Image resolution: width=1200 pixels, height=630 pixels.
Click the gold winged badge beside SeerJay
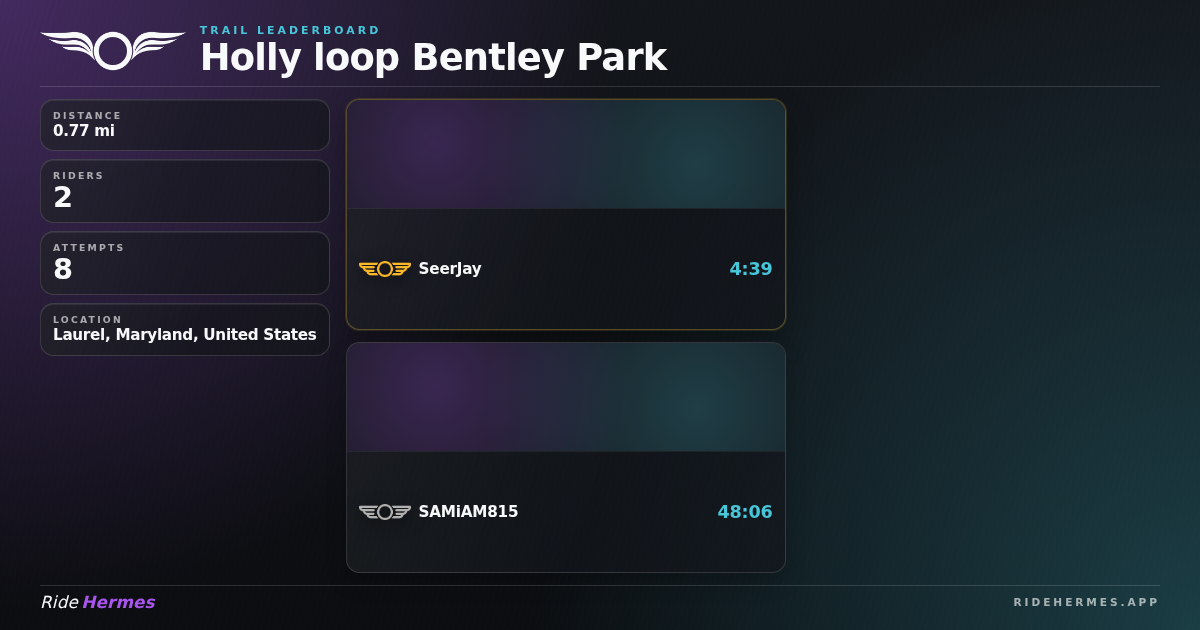(x=385, y=269)
